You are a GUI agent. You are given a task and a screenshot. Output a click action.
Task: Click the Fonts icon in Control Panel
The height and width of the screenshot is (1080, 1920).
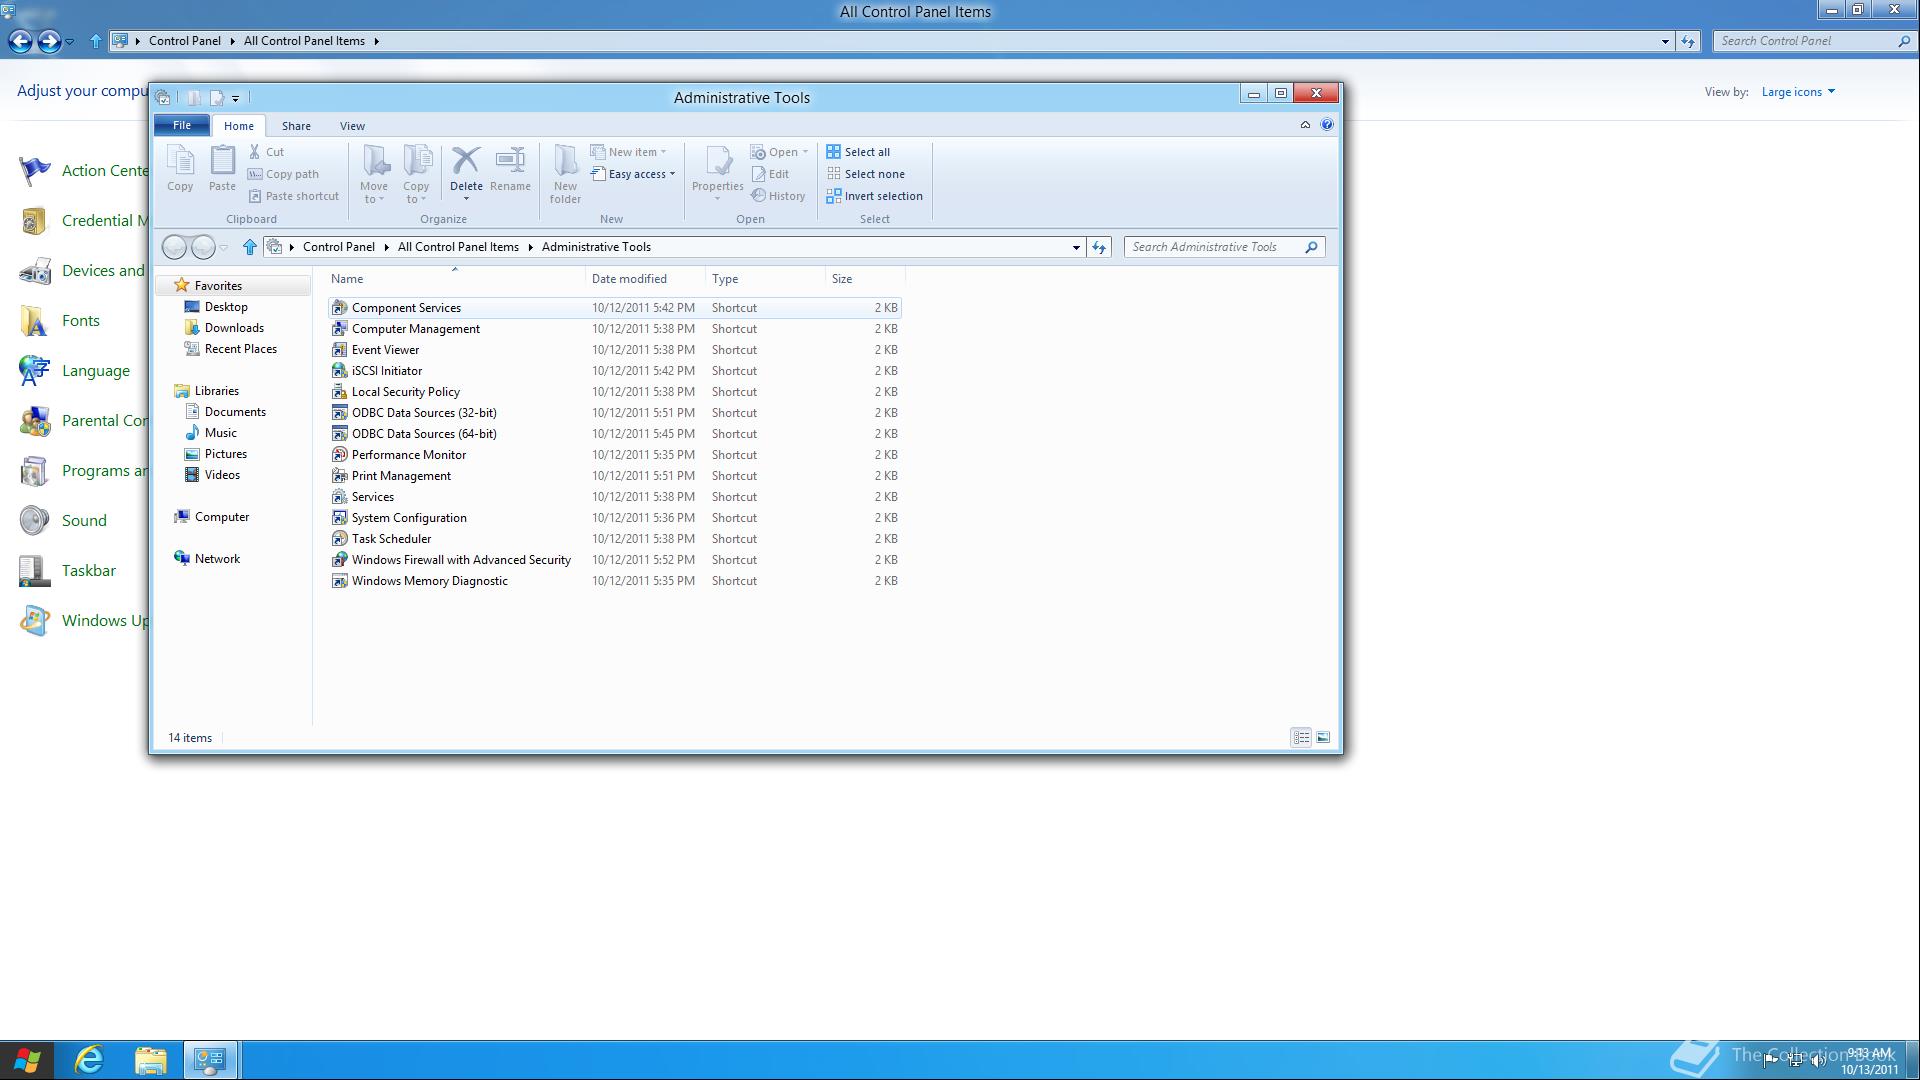(34, 321)
